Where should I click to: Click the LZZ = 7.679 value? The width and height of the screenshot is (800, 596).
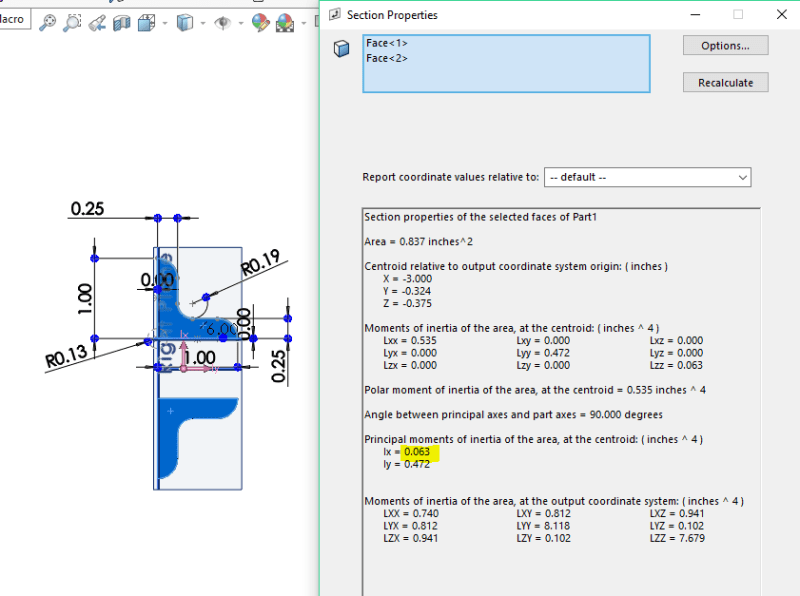[x=677, y=538]
